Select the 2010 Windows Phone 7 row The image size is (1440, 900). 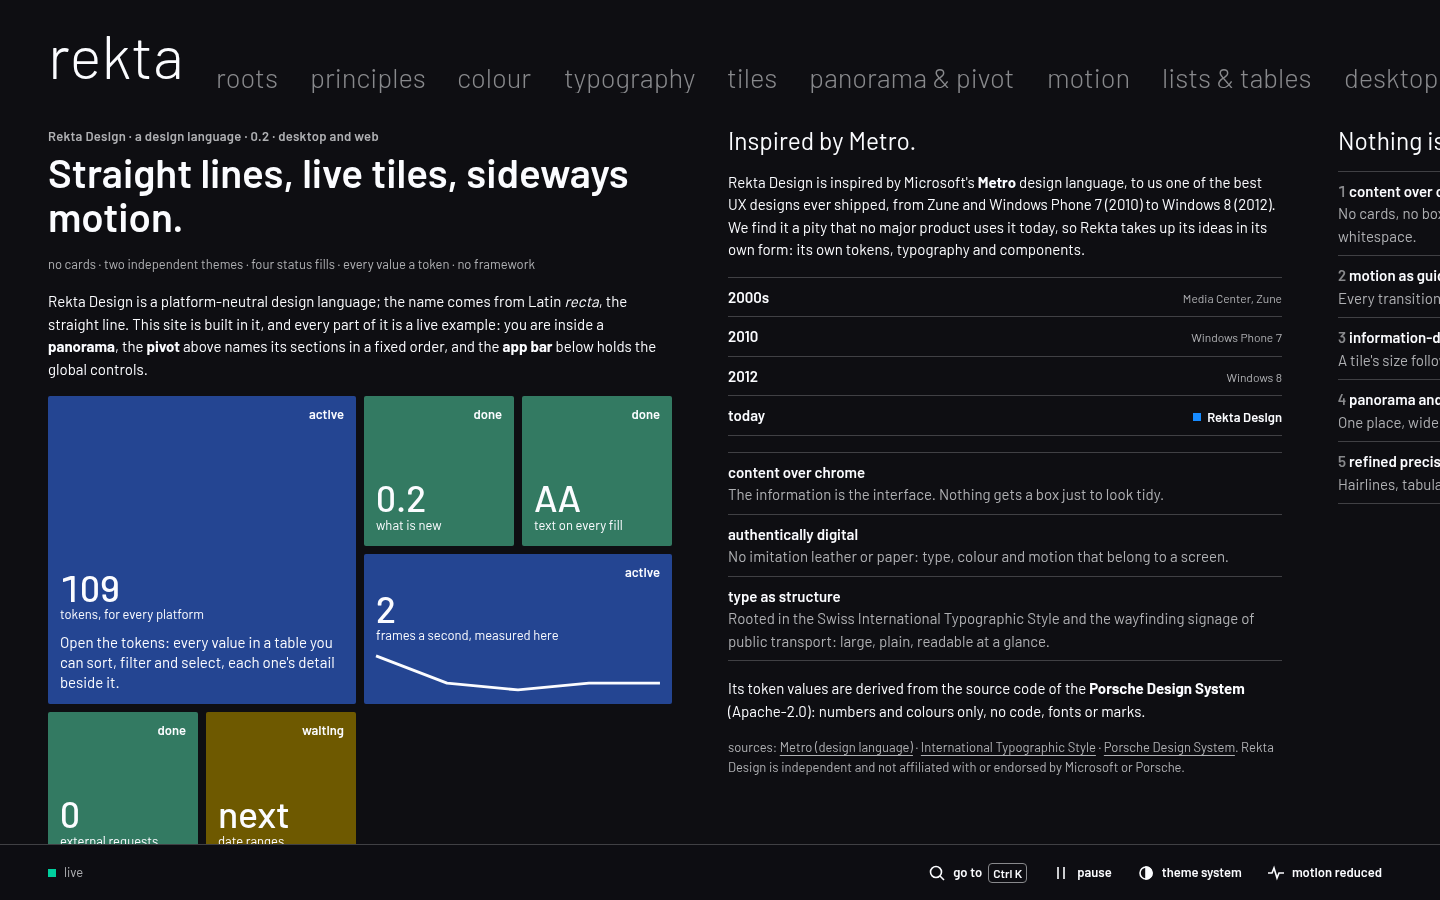point(1005,337)
